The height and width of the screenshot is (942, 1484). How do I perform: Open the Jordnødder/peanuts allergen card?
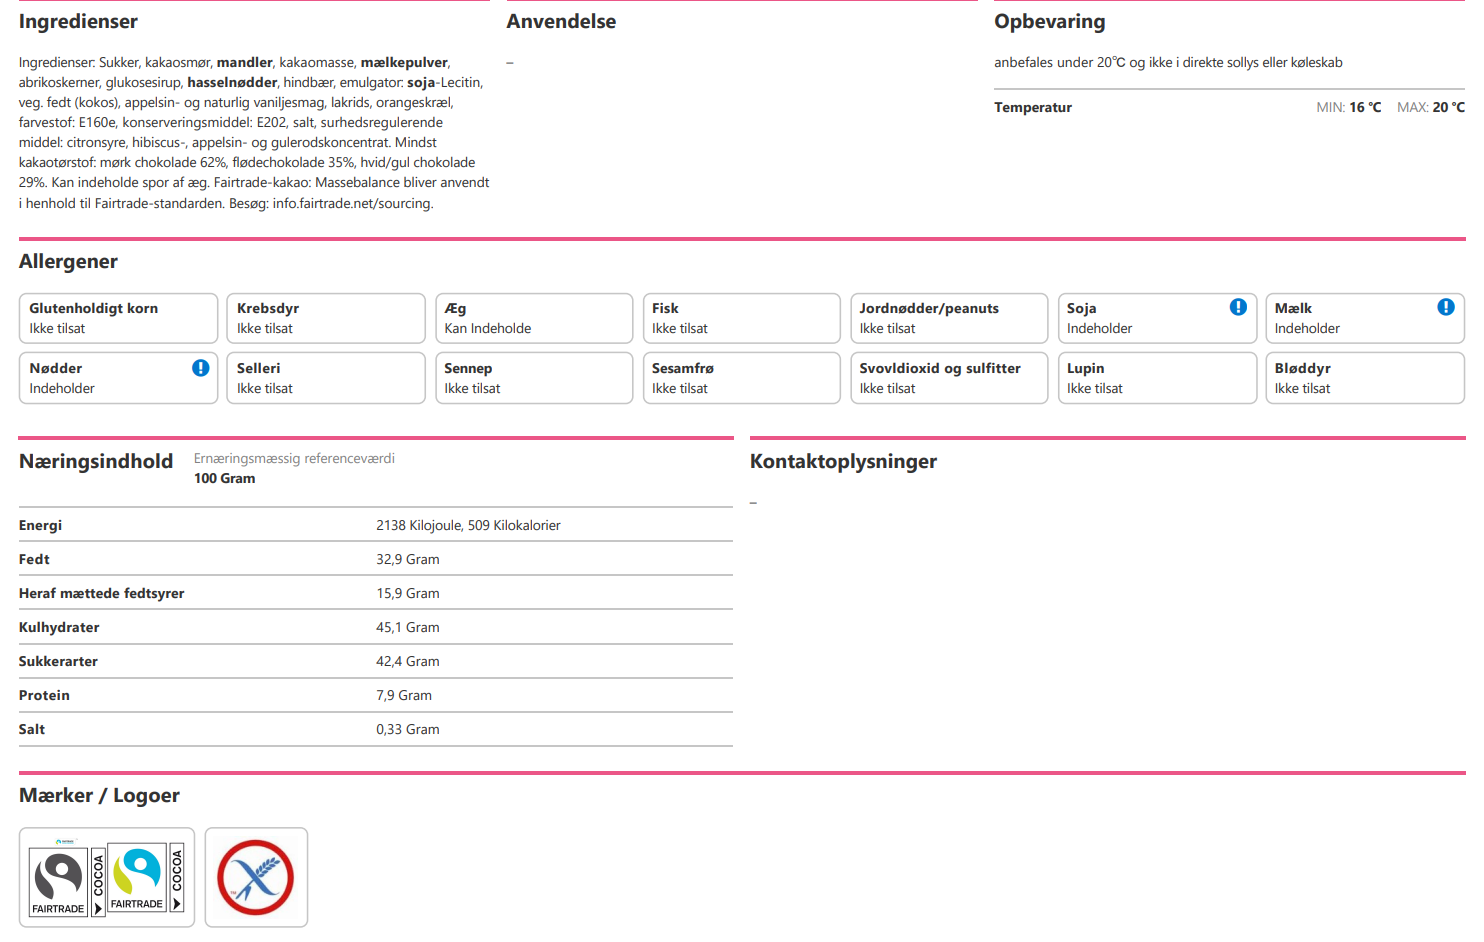click(x=948, y=318)
